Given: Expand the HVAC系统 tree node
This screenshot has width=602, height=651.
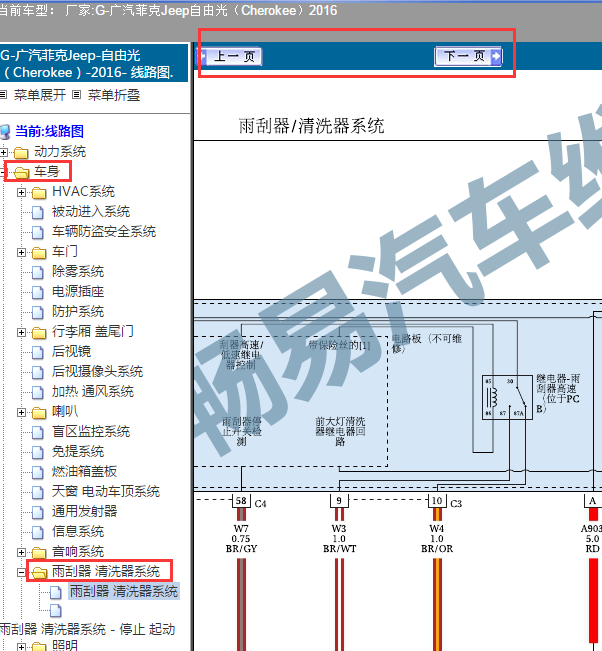Looking at the screenshot, I should tap(22, 193).
